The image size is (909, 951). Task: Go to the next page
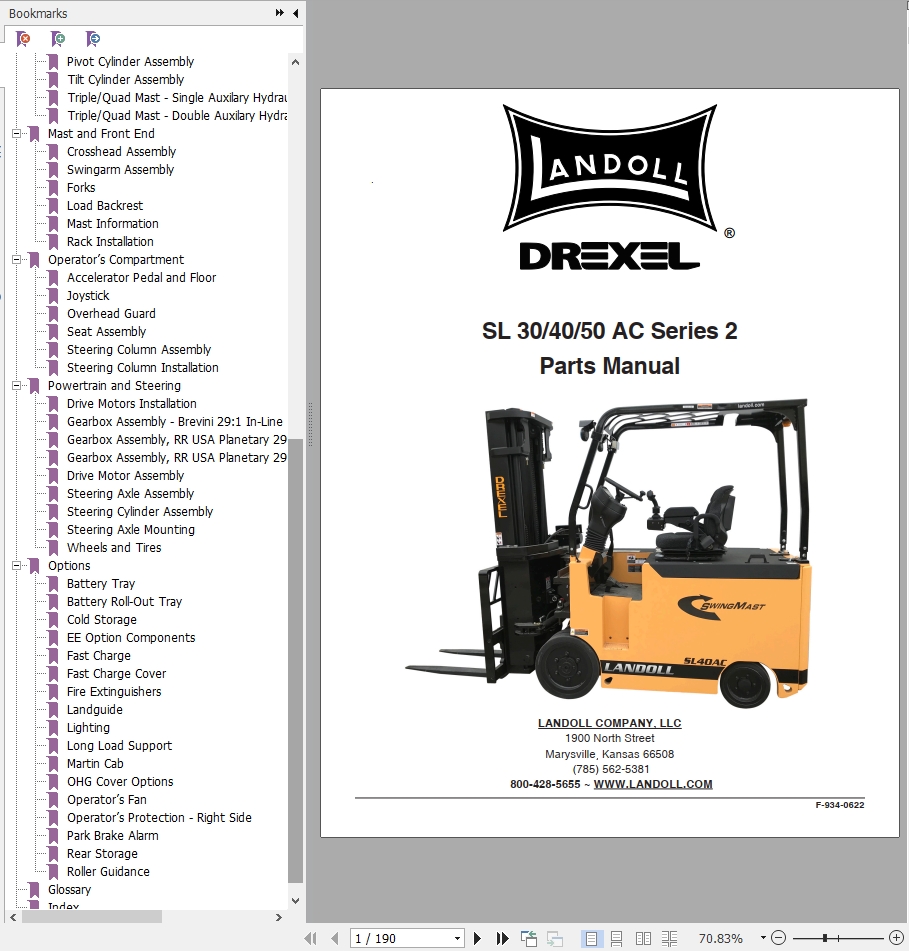tap(478, 938)
